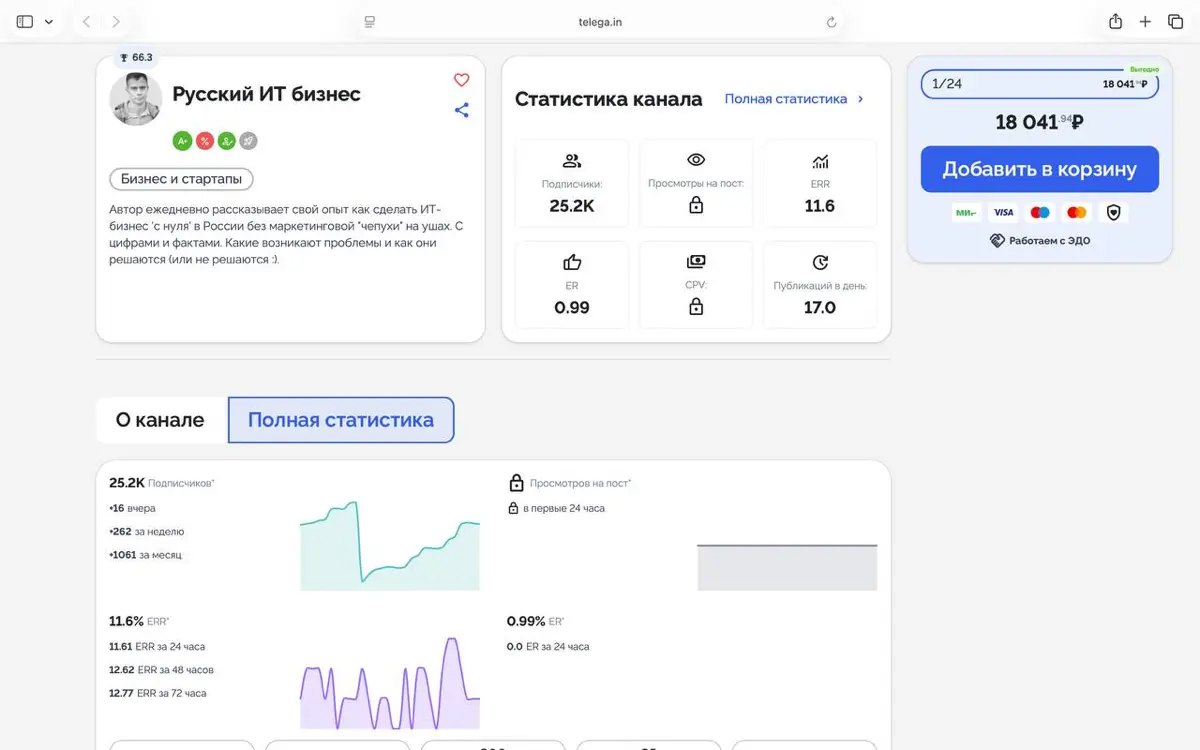Click the lock icon under Просмотры на пост
Image resolution: width=1200 pixels, height=750 pixels.
click(696, 205)
